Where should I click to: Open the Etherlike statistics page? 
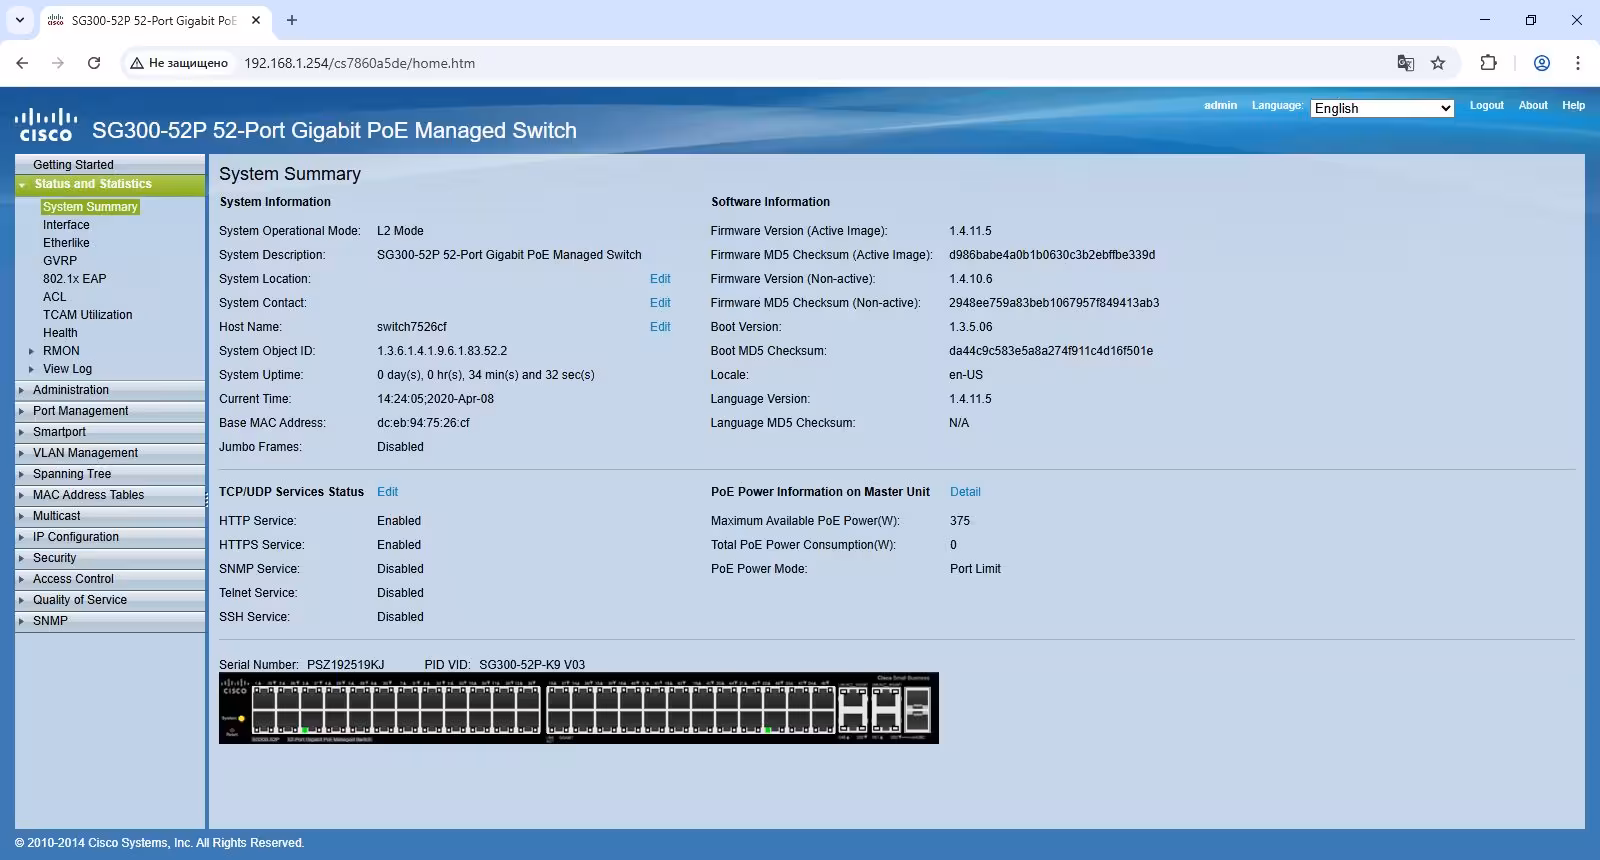[66, 243]
